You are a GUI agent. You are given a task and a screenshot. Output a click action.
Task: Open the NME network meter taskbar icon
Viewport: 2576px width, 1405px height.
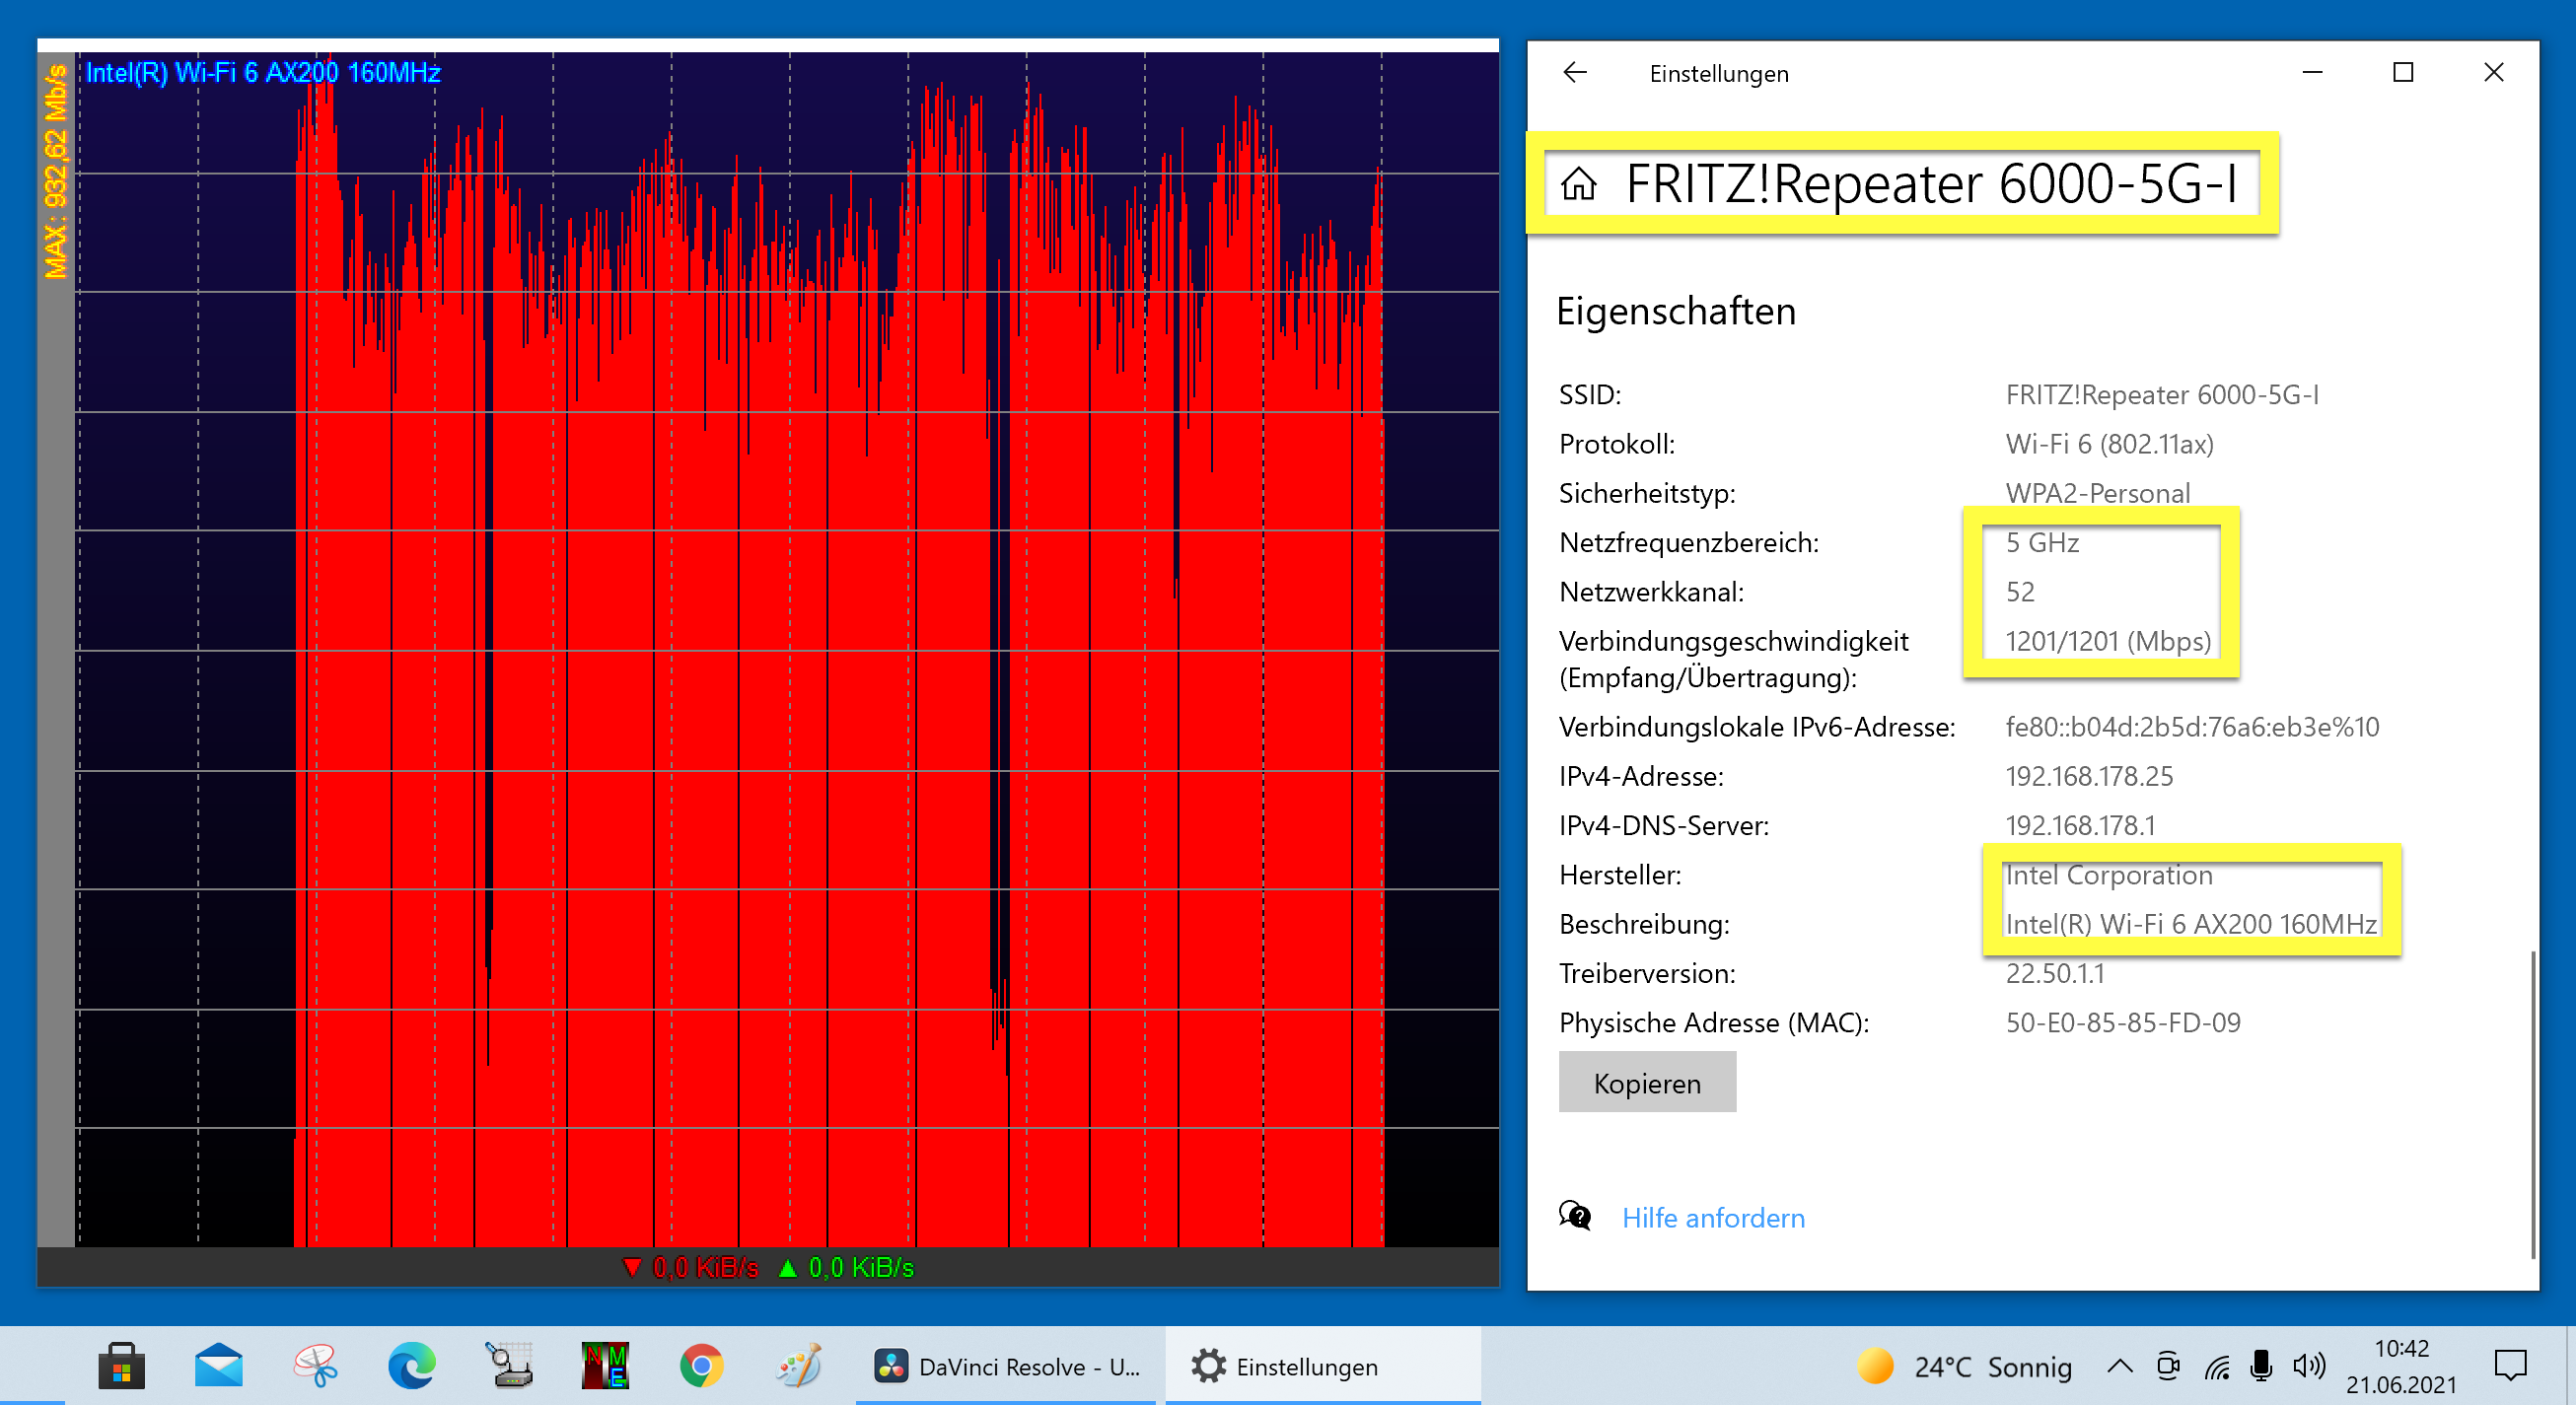[x=606, y=1366]
